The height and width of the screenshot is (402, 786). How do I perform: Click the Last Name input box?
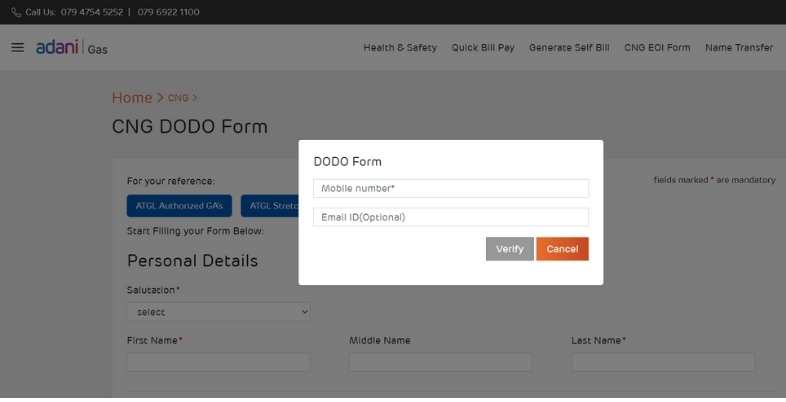(662, 362)
